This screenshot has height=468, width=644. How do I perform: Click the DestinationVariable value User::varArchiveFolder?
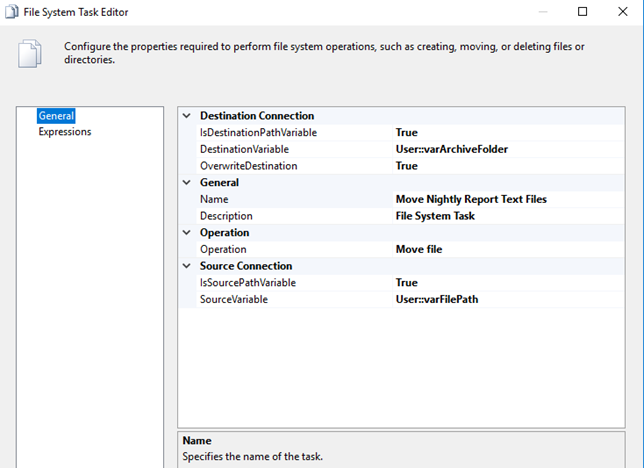[451, 149]
